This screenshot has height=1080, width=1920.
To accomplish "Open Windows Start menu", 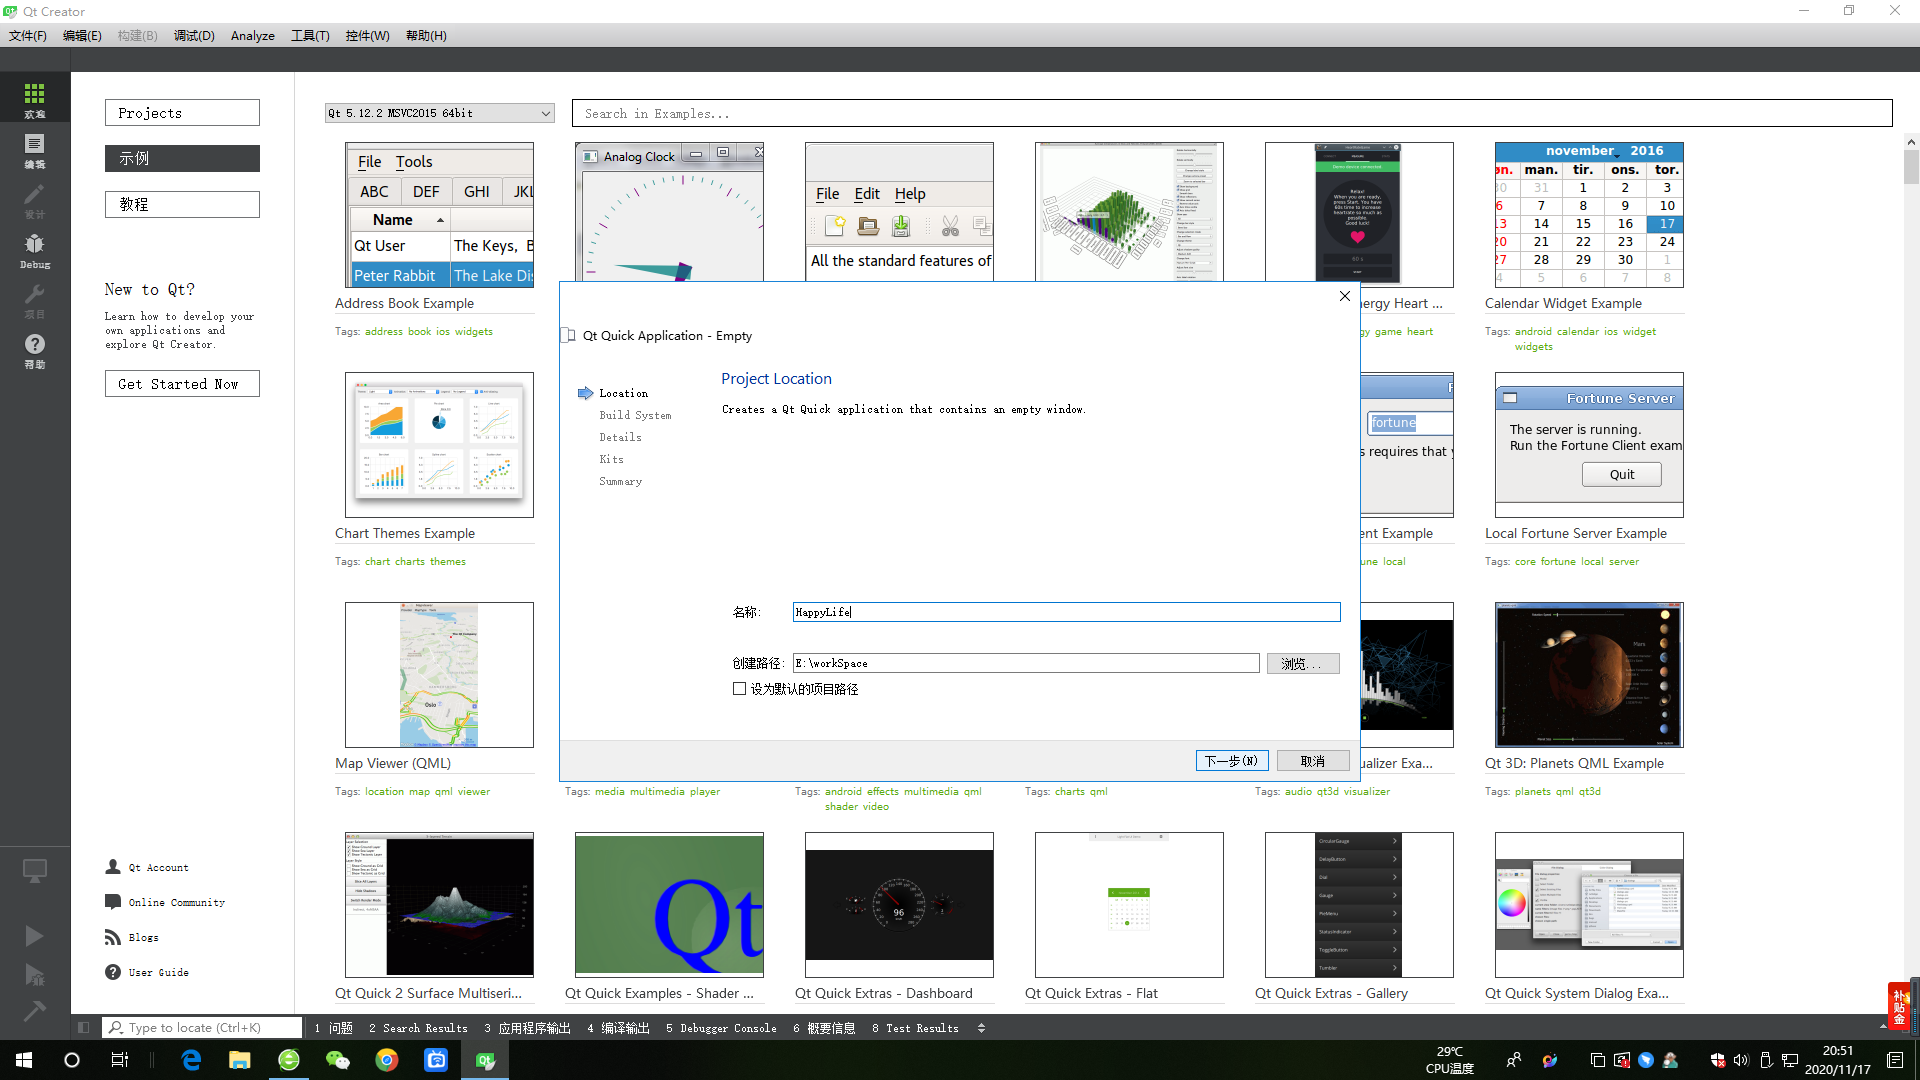I will [x=24, y=1060].
